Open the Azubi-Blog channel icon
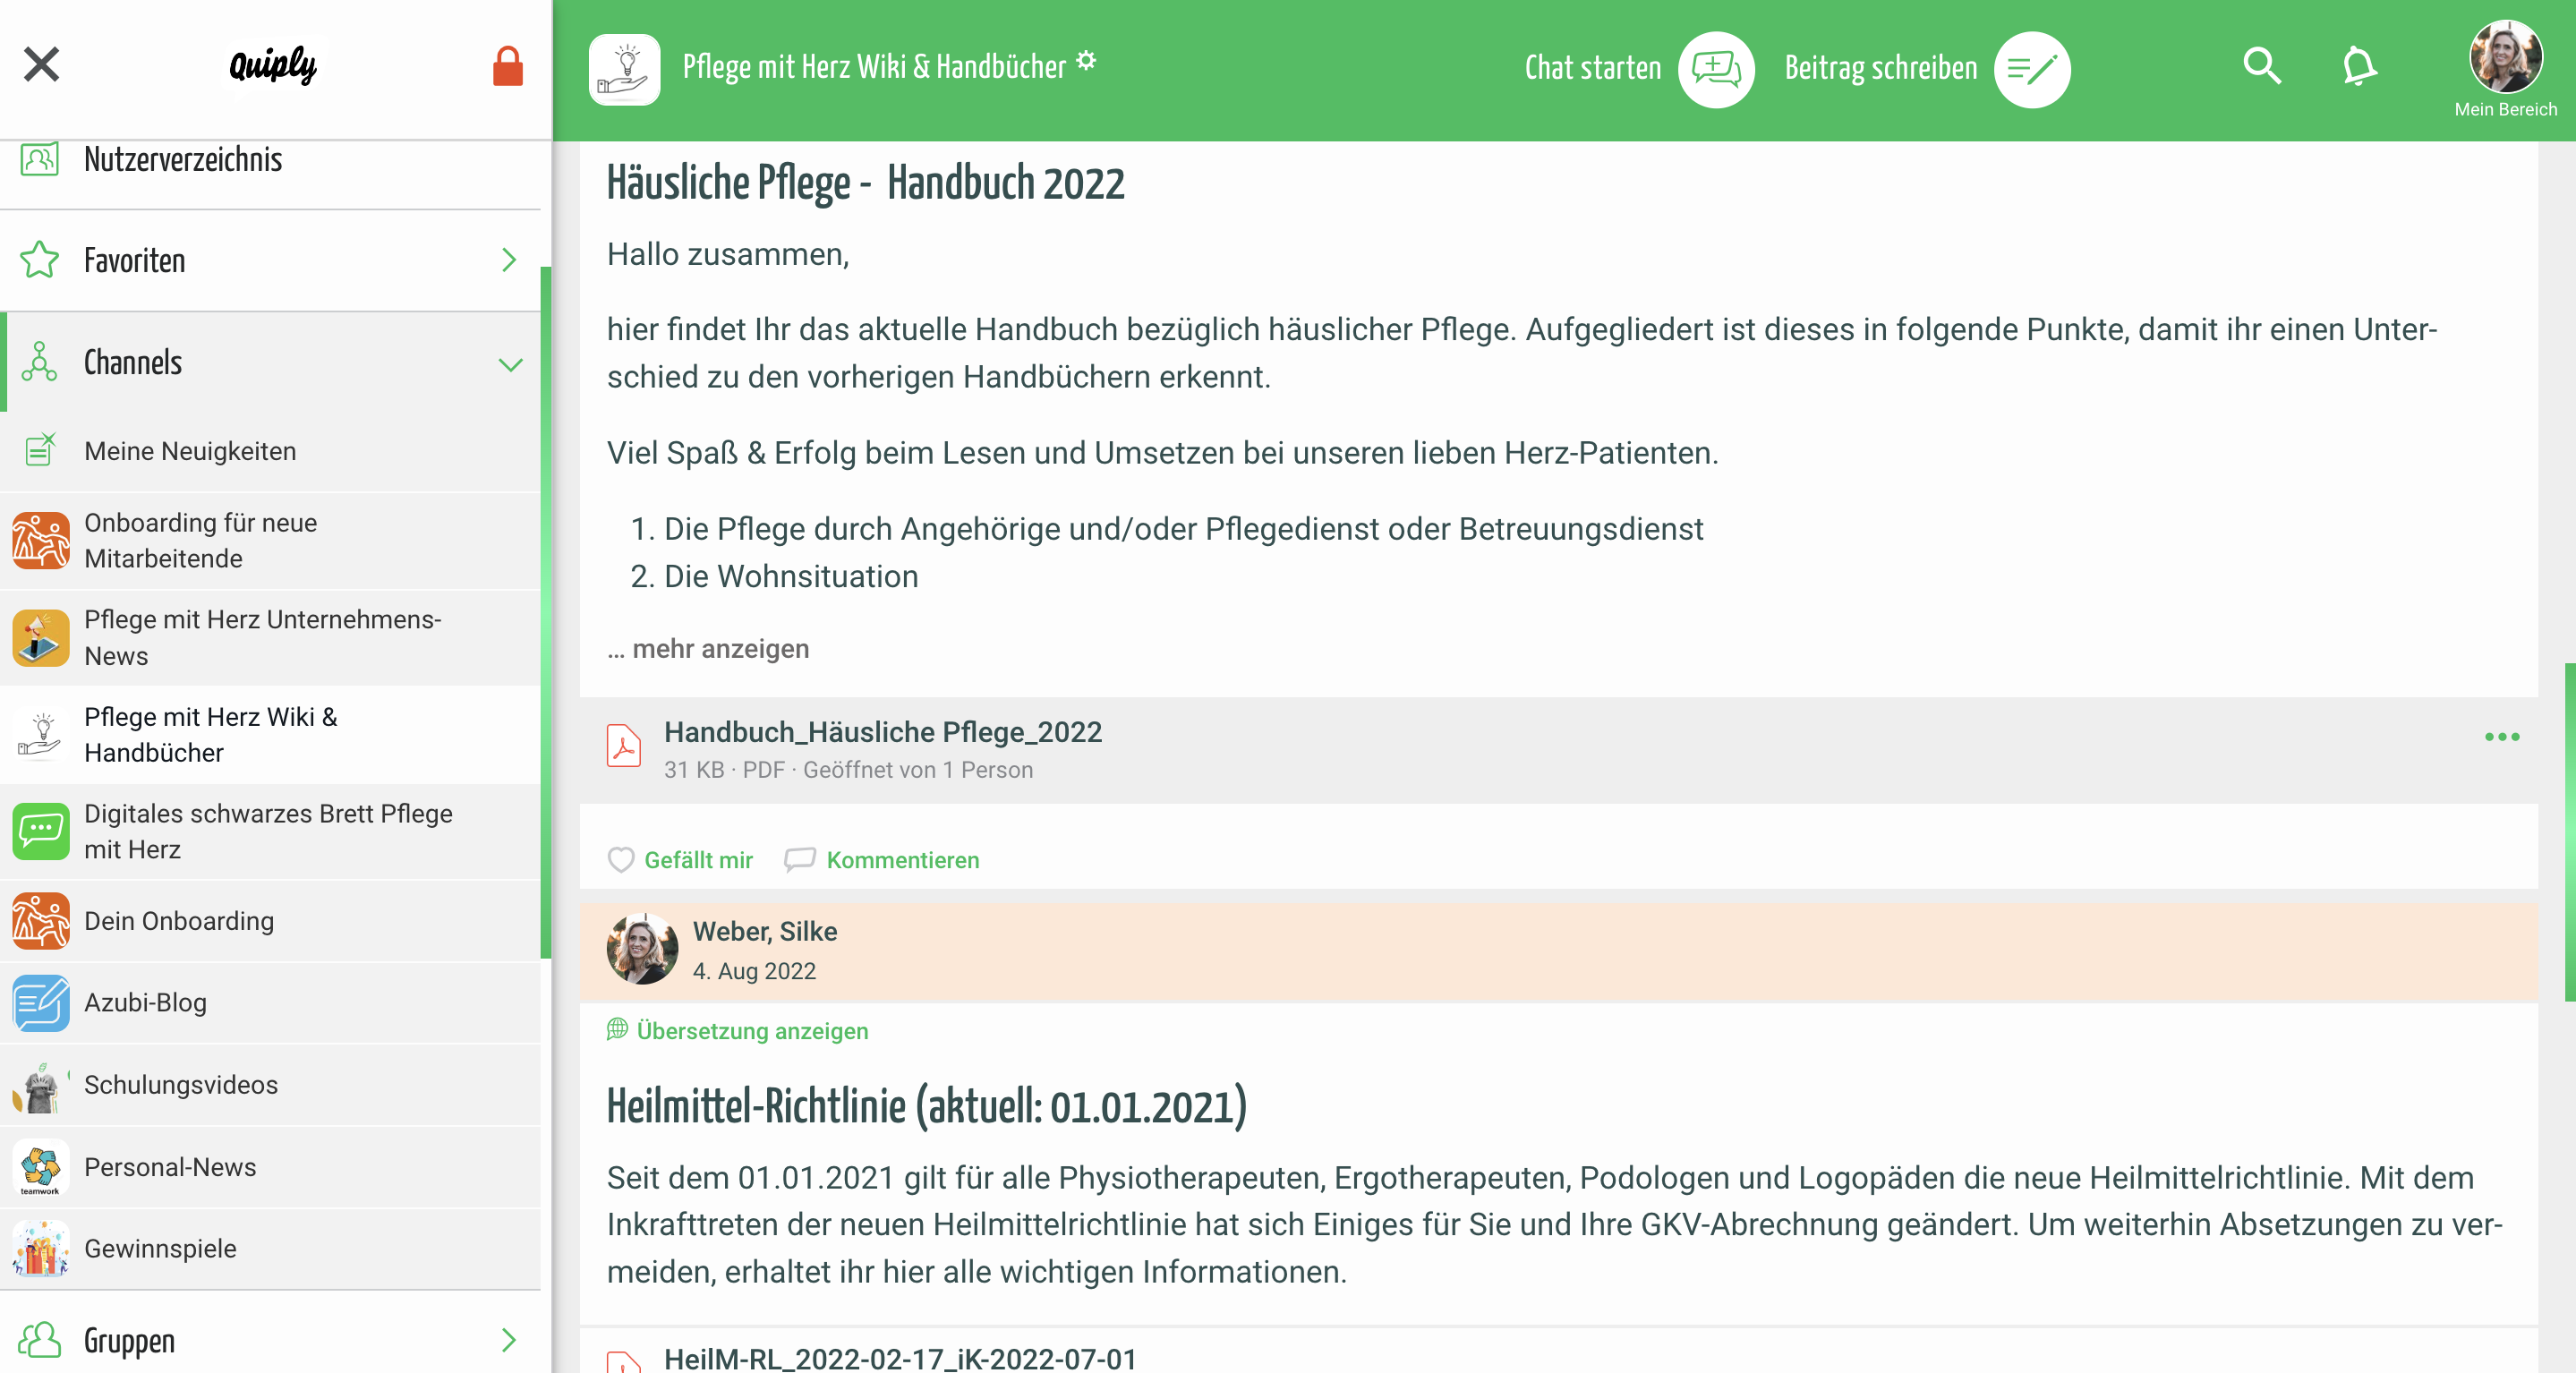2576x1373 pixels. 41,1003
